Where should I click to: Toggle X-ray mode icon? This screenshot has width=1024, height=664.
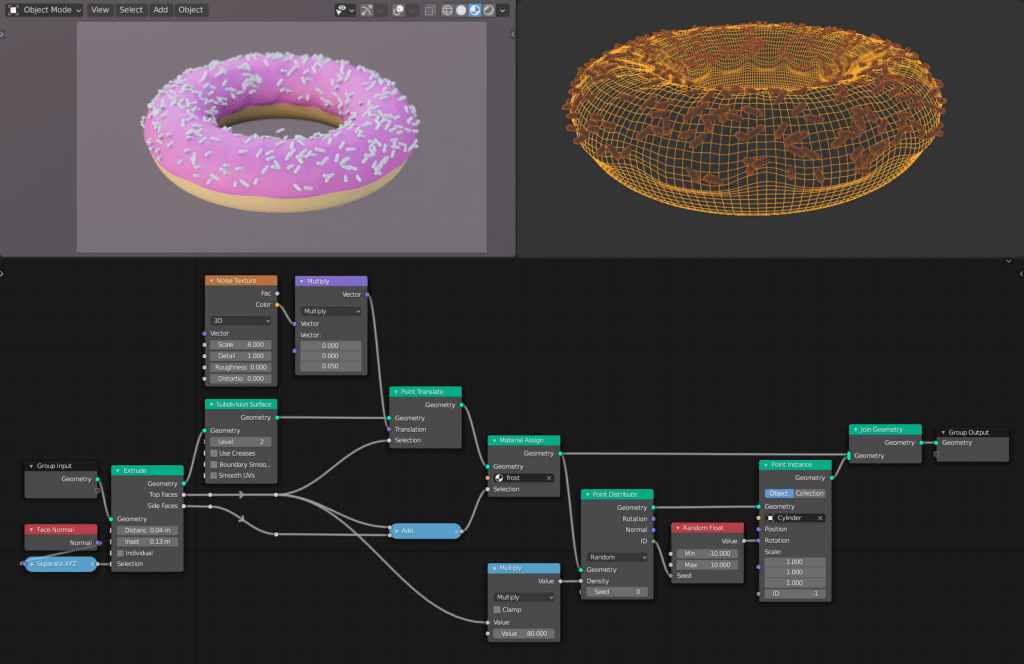point(429,10)
